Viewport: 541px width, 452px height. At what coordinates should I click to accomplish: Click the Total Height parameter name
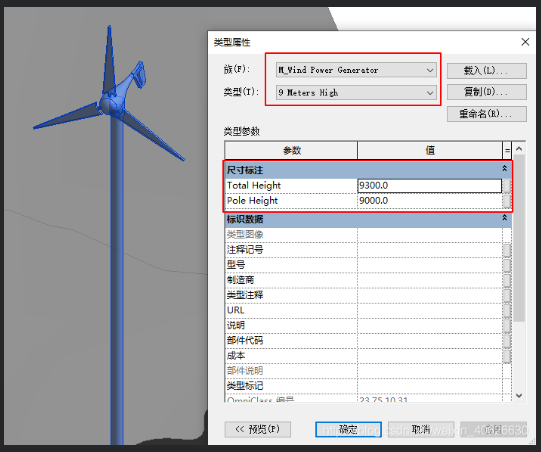pos(254,186)
